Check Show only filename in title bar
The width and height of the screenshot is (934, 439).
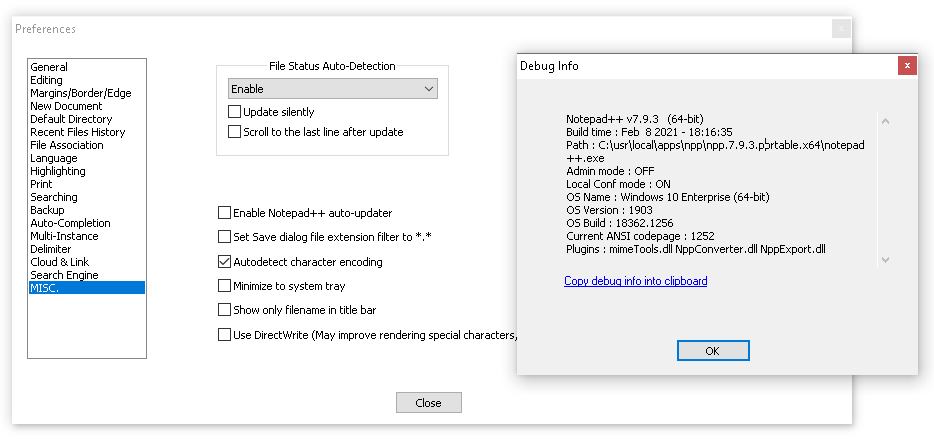tap(224, 310)
